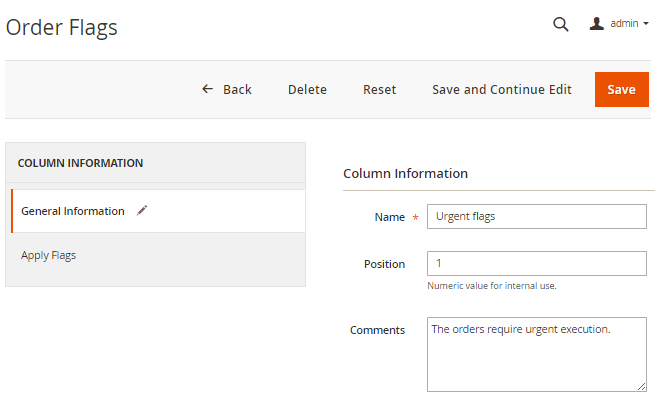
Task: Click the Name field label
Action: (389, 216)
